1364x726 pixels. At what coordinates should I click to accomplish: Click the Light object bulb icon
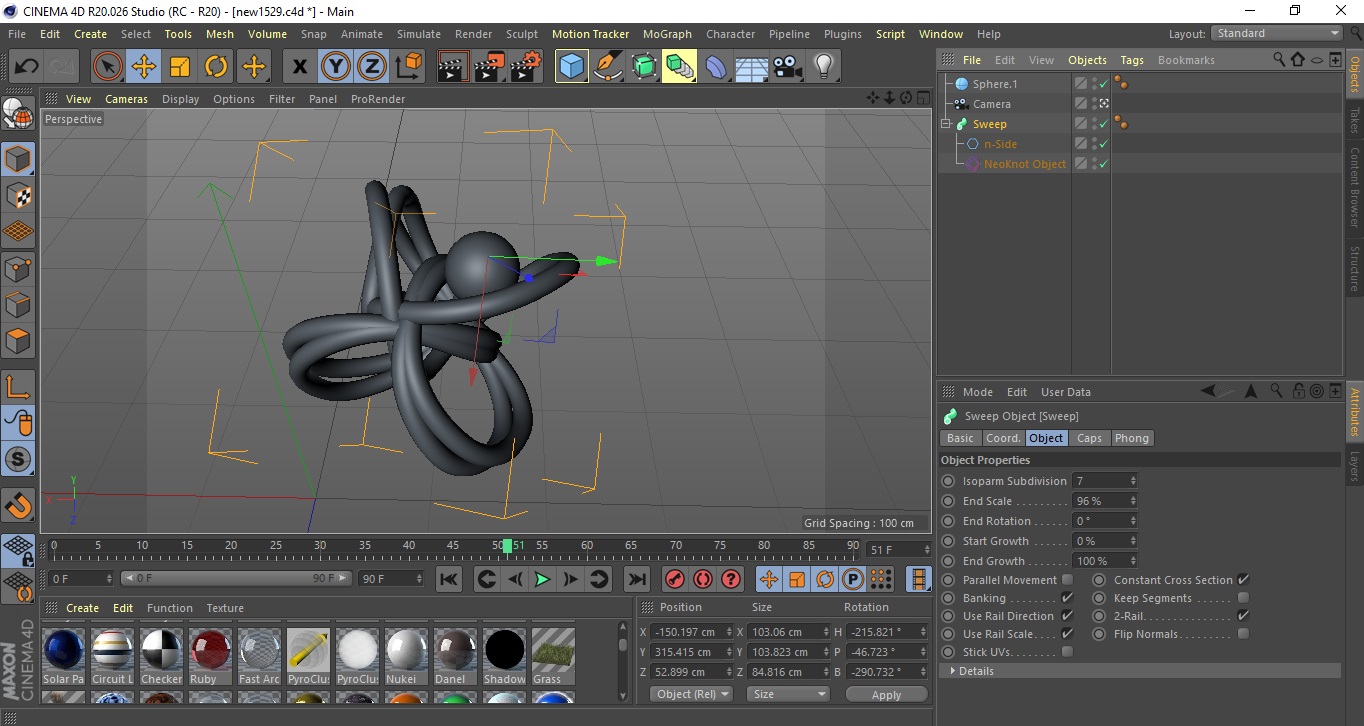(x=823, y=67)
